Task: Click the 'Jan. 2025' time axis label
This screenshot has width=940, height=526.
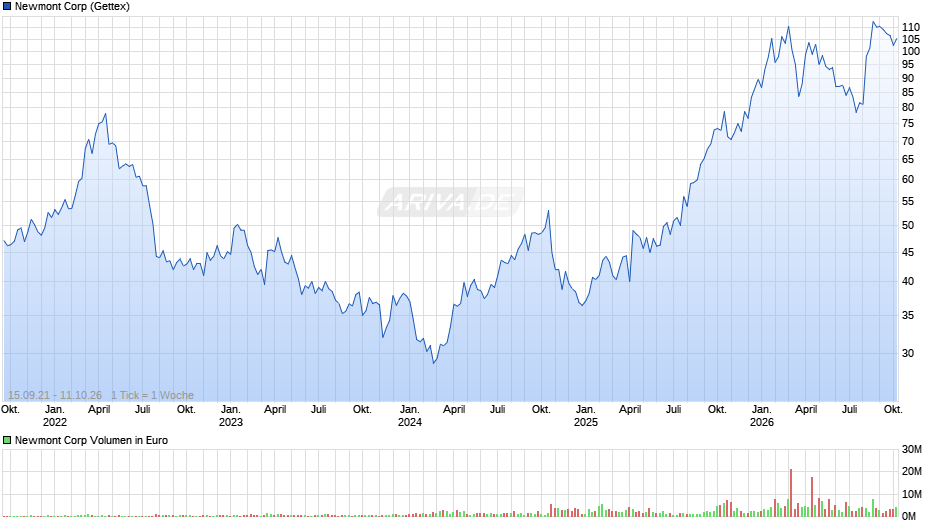Action: 586,416
